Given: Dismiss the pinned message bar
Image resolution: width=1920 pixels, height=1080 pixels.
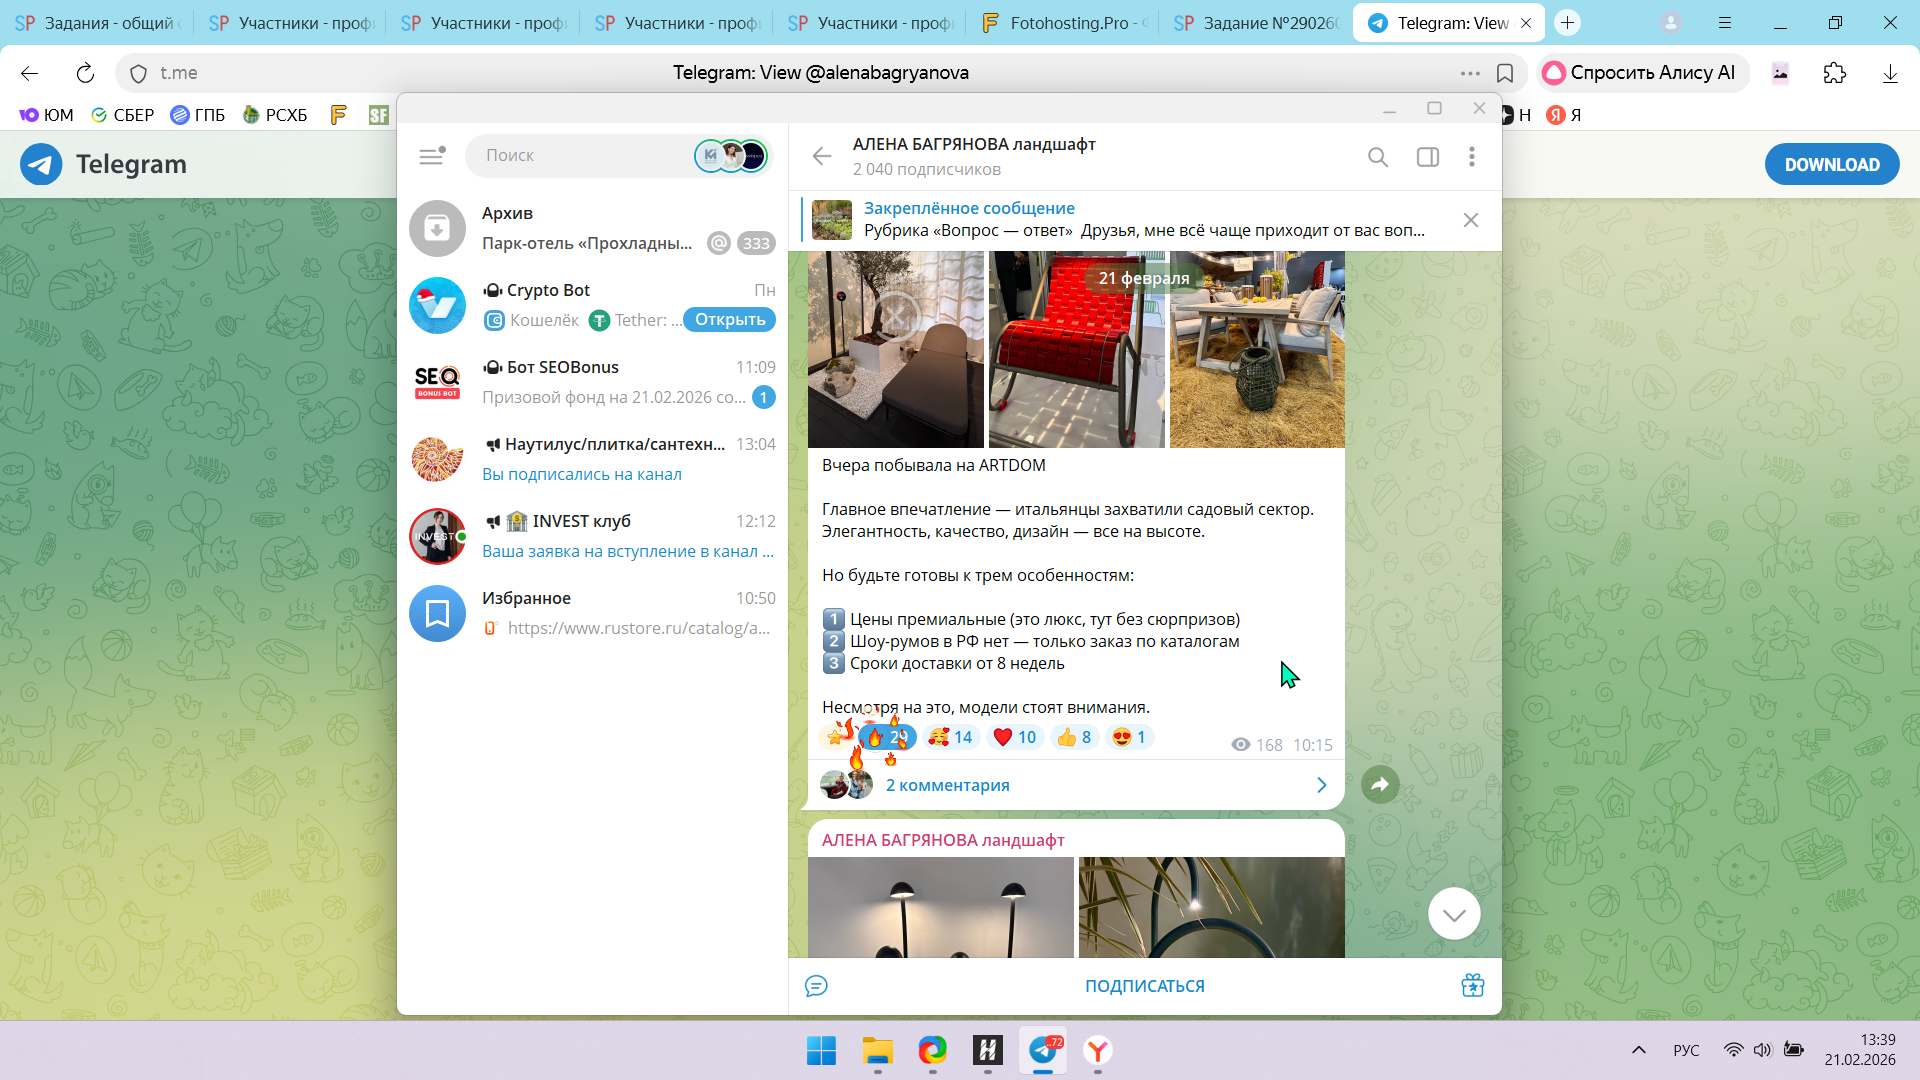Looking at the screenshot, I should [1470, 220].
